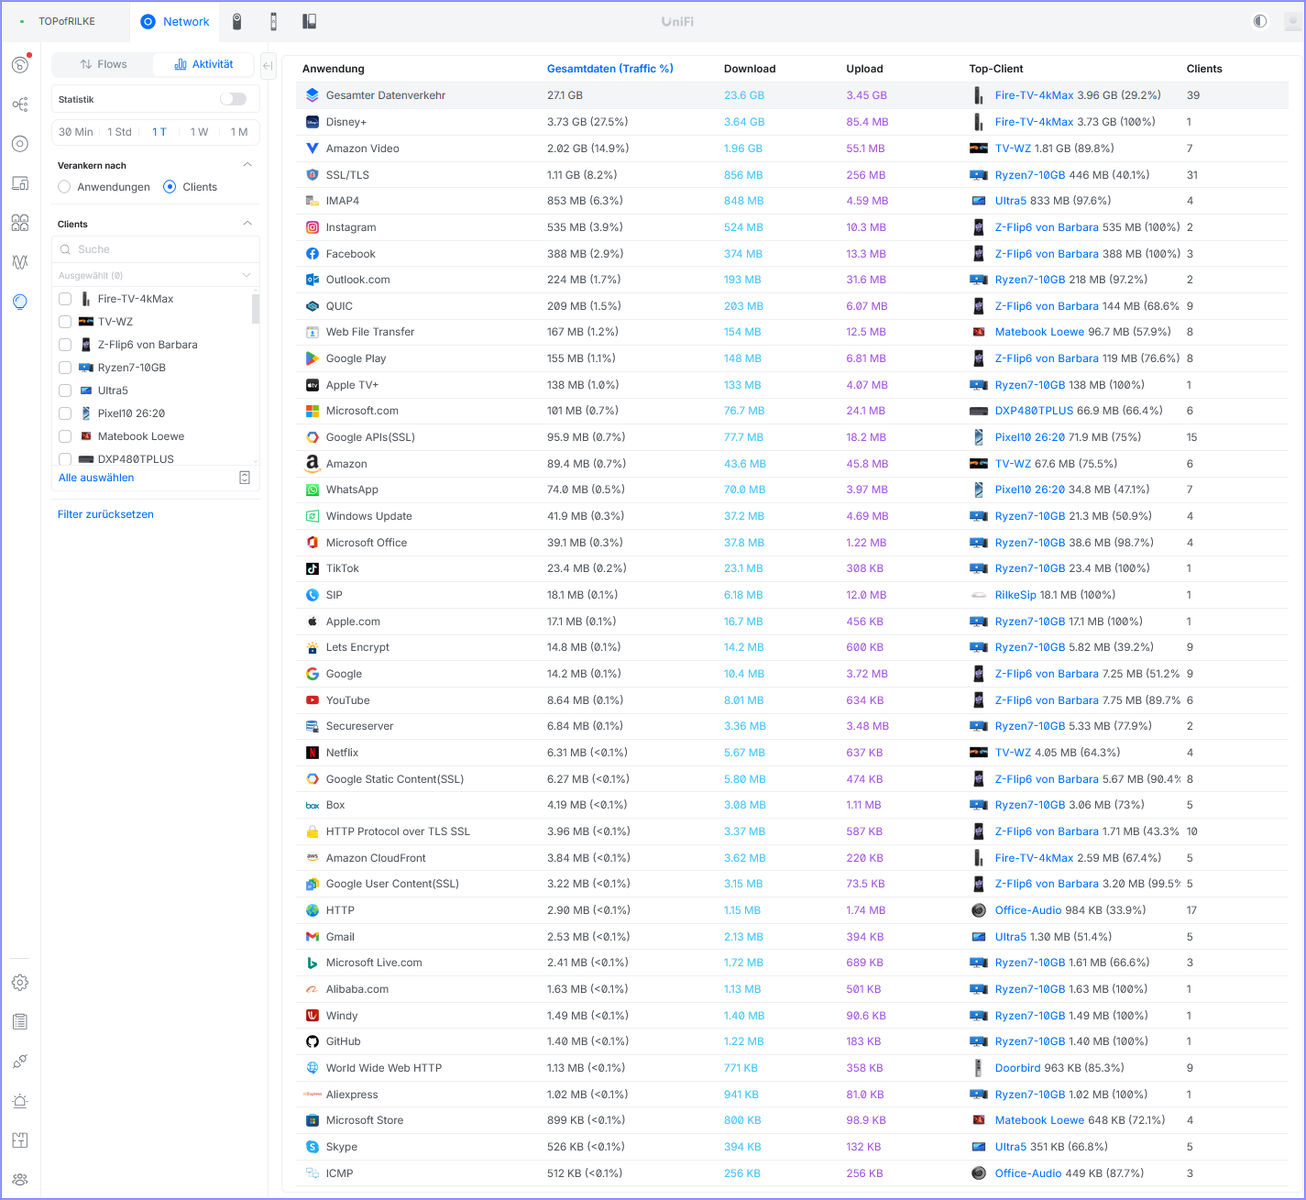Sort by the Download column header
This screenshot has width=1306, height=1200.
point(750,69)
